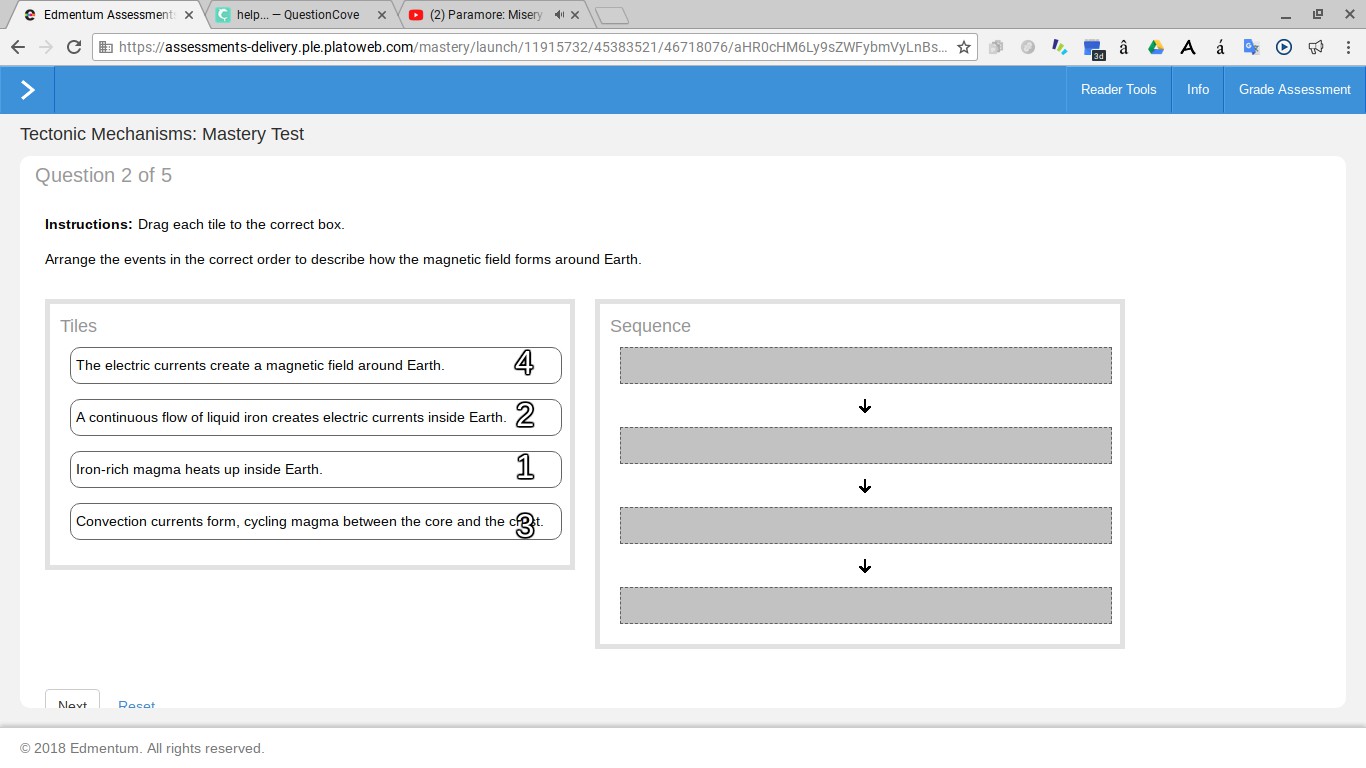Open the Google Drive extension icon

pyautogui.click(x=1156, y=47)
